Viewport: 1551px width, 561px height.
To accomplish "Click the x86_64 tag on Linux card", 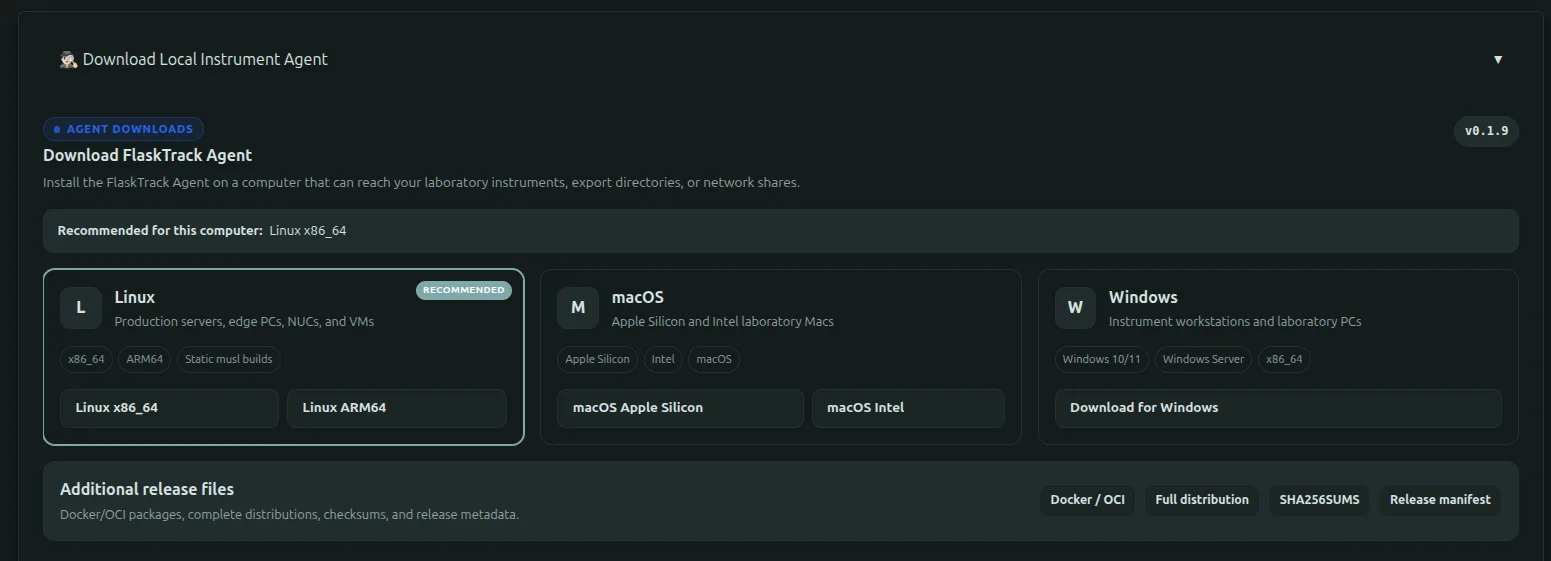I will [86, 360].
